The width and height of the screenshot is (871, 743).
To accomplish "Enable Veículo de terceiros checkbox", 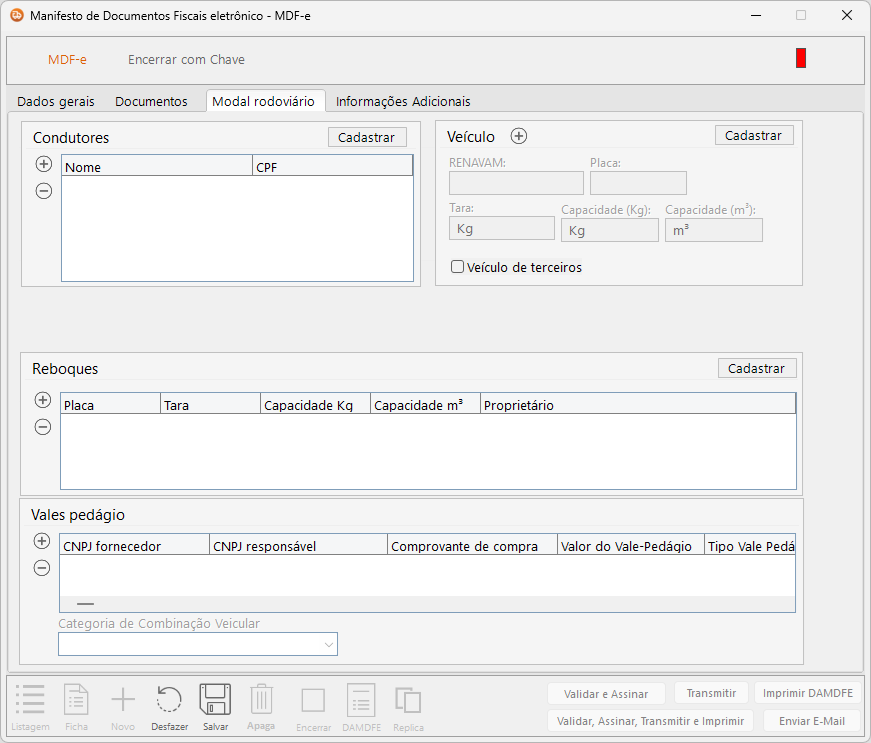I will 458,267.
